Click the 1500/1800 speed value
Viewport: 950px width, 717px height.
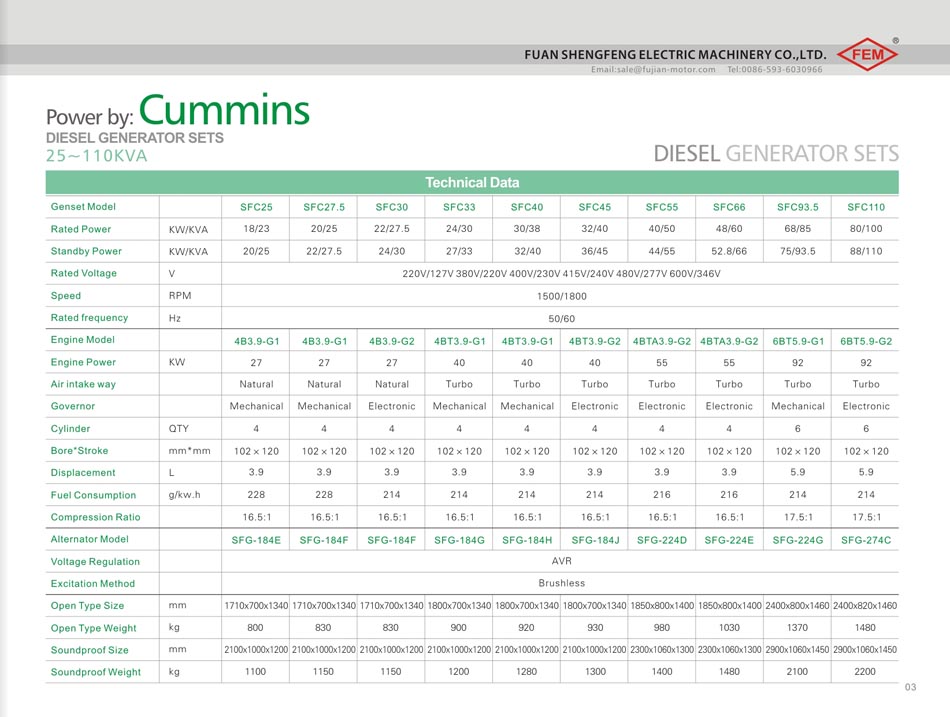[562, 296]
